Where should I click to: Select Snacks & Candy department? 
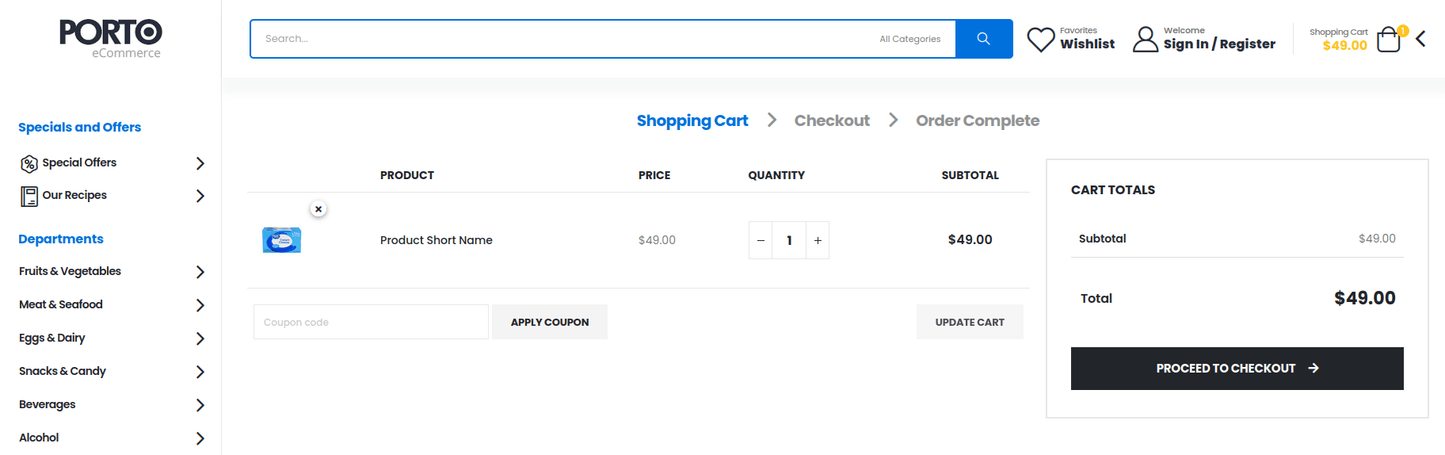(62, 371)
